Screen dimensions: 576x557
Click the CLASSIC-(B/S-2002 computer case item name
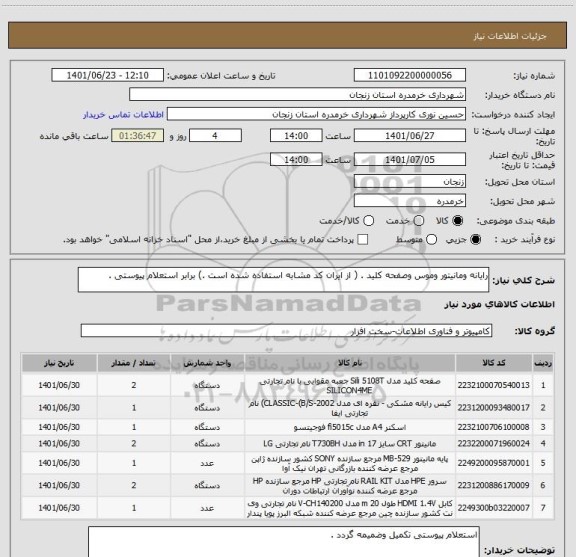coord(350,408)
